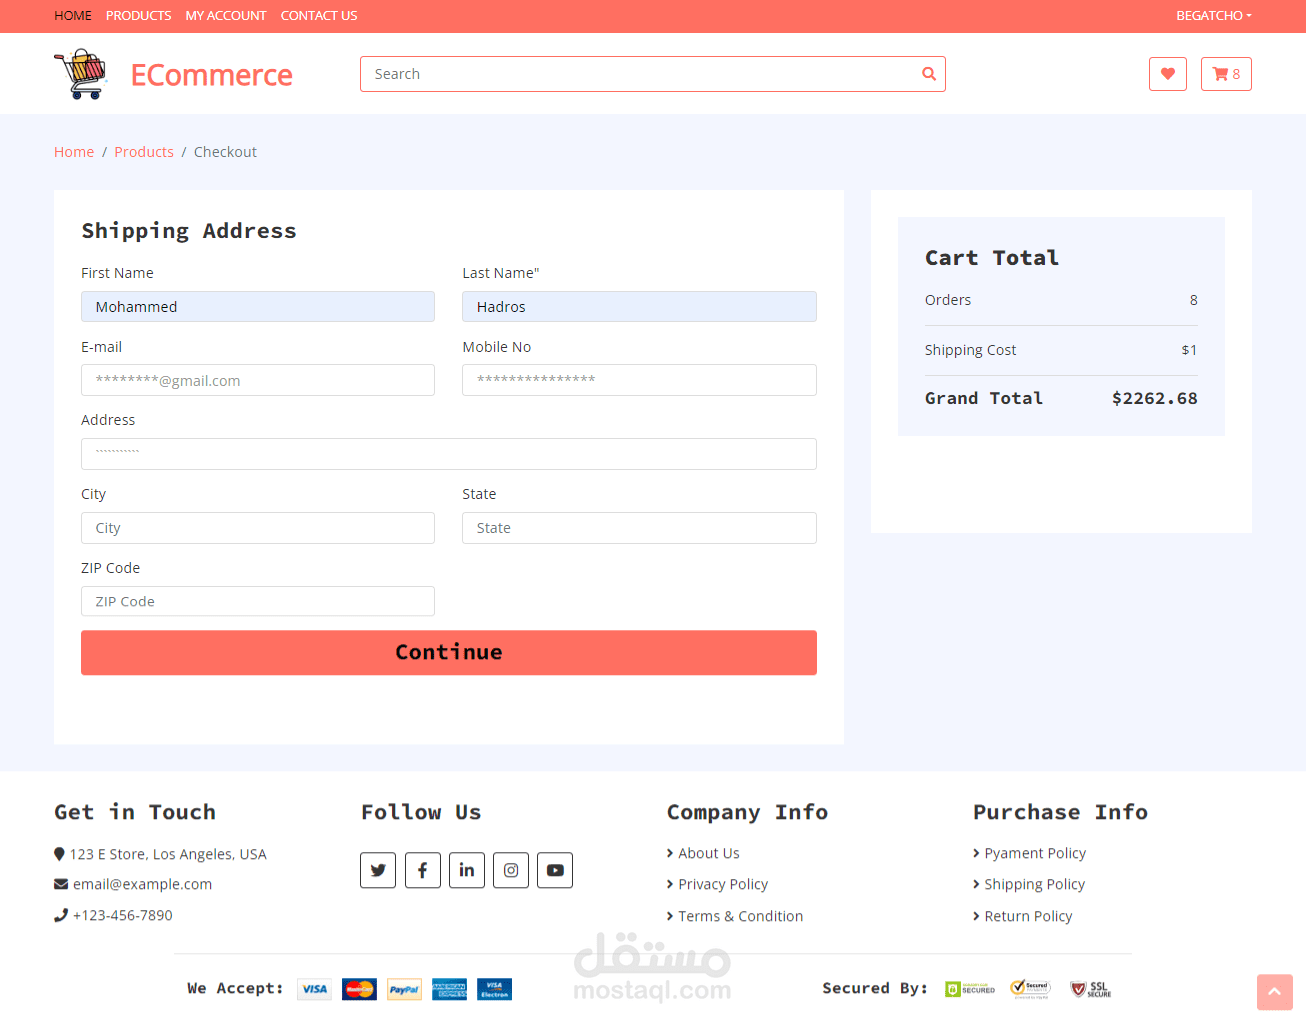
Task: Click the 123 E Store, Los Angeles address
Action: coord(168,854)
